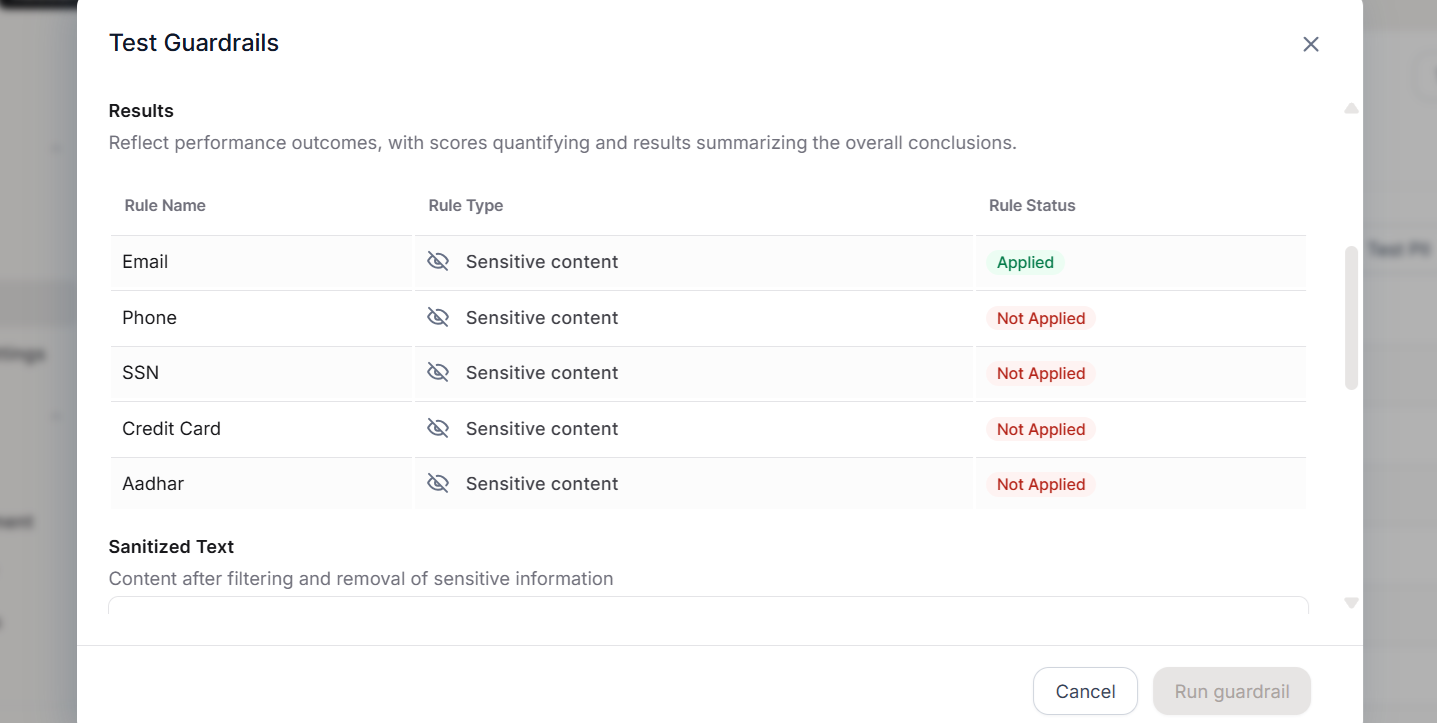The image size is (1437, 723).
Task: Click the vertical scrollbar thumb
Action: coord(1351,316)
